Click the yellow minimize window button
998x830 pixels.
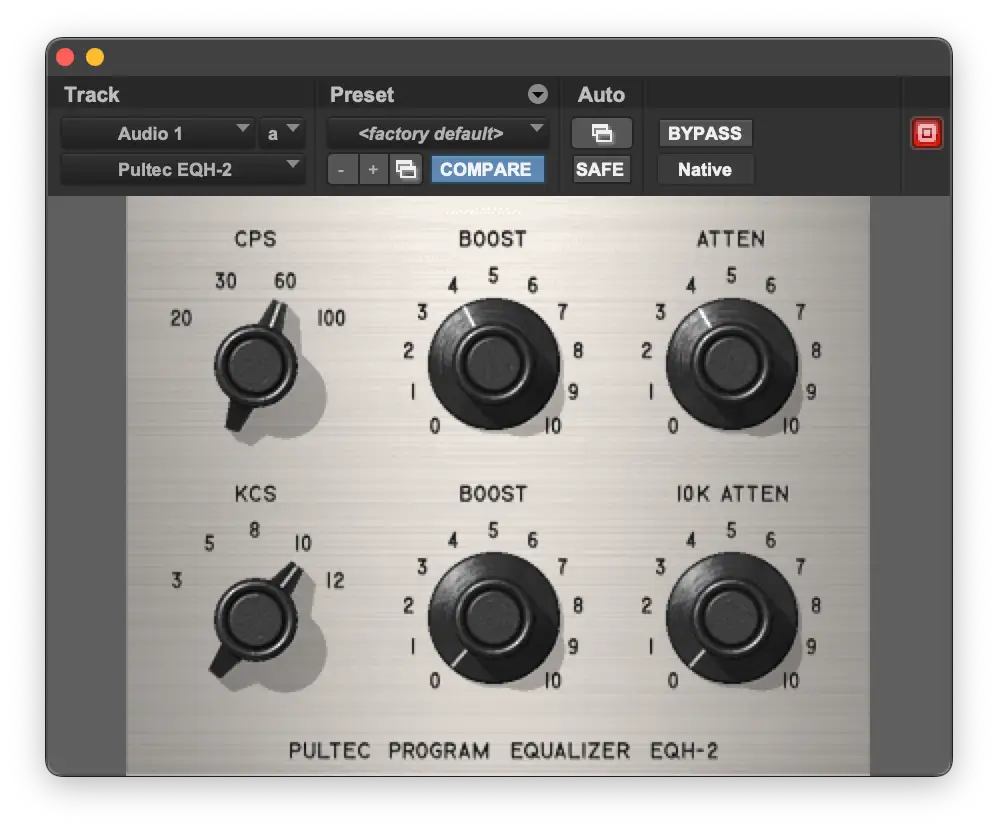coord(95,57)
